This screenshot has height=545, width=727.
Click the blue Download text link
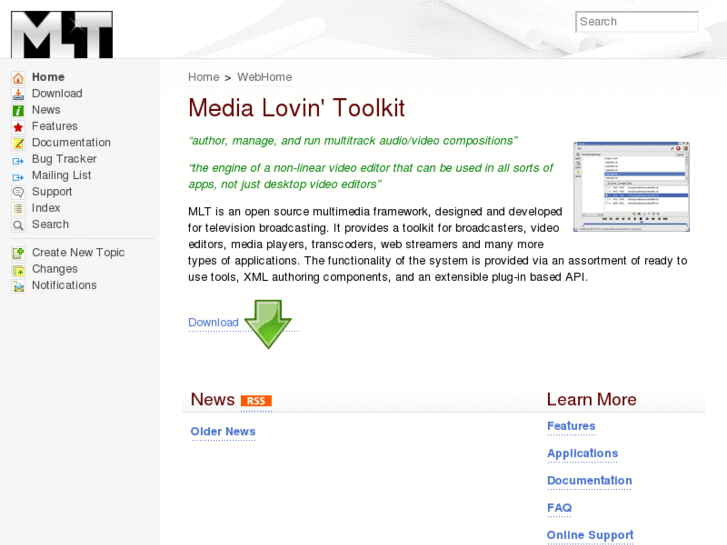[213, 322]
